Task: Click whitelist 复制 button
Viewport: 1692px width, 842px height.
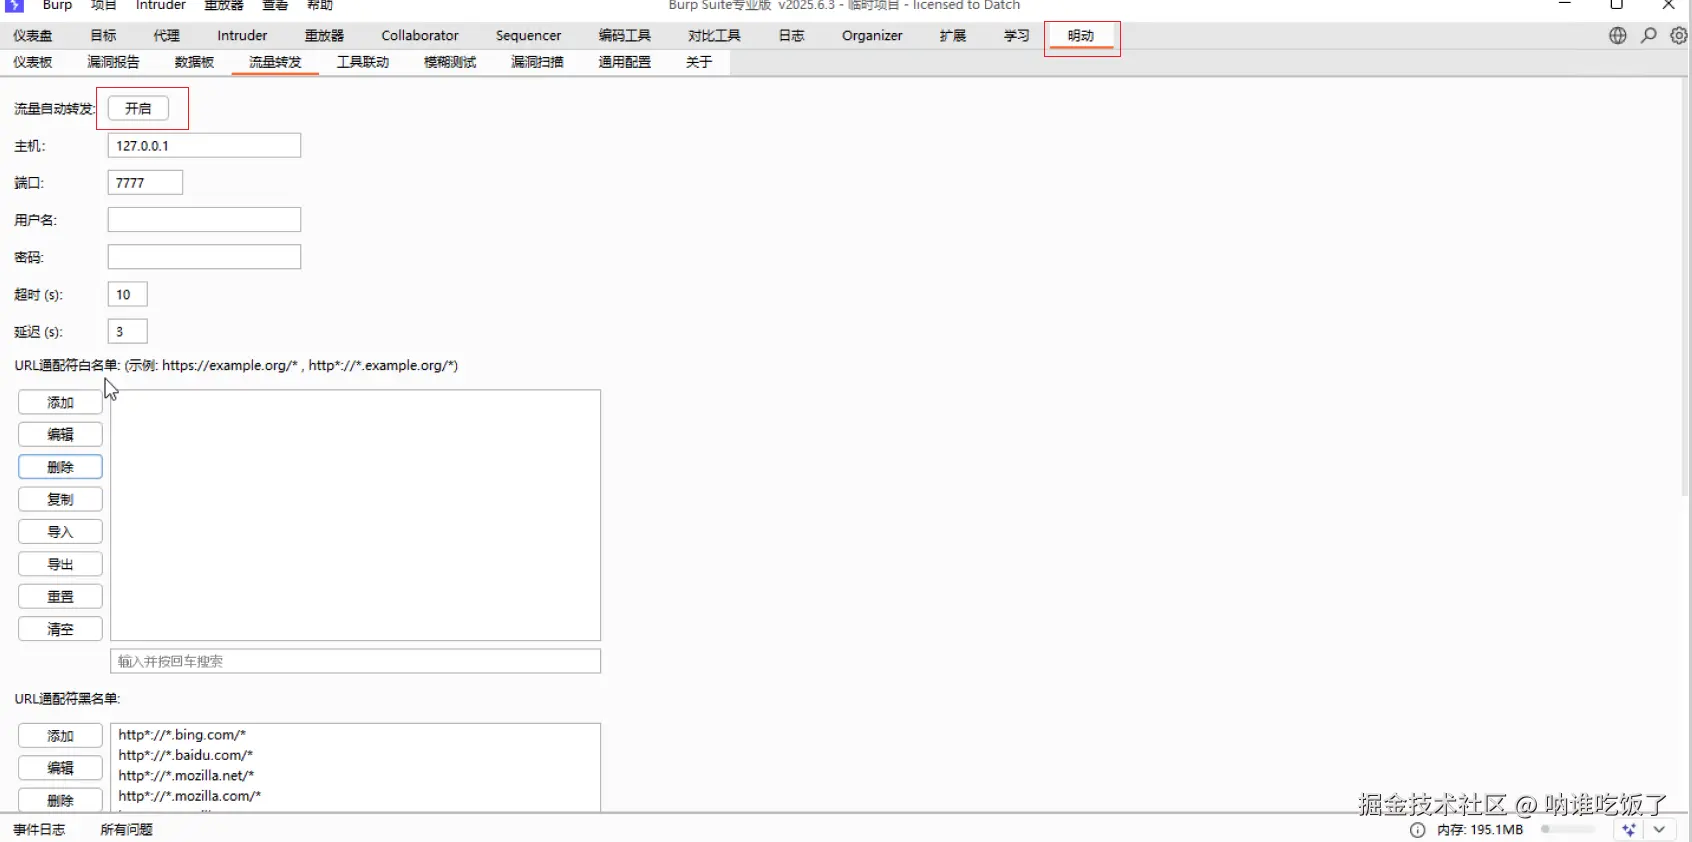Action: [60, 499]
